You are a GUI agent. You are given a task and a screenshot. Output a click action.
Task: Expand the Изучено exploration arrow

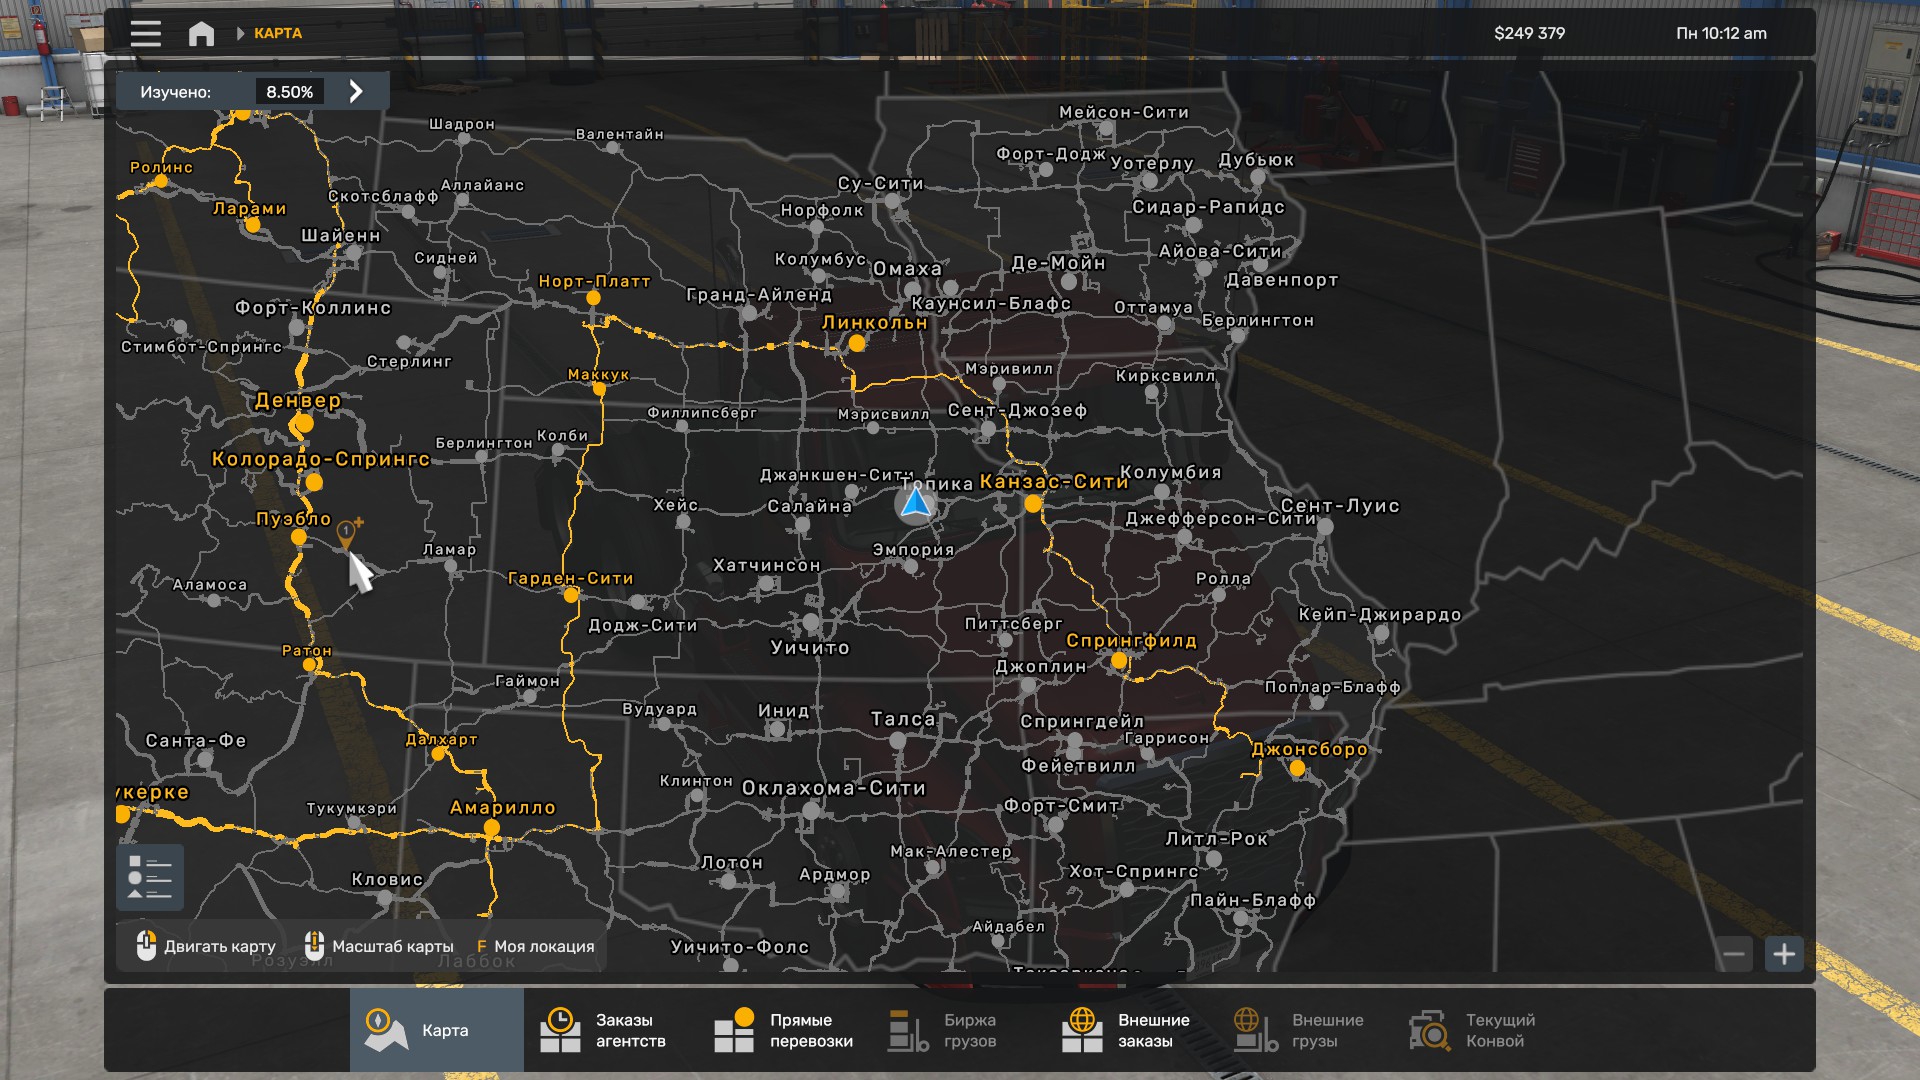pyautogui.click(x=356, y=91)
